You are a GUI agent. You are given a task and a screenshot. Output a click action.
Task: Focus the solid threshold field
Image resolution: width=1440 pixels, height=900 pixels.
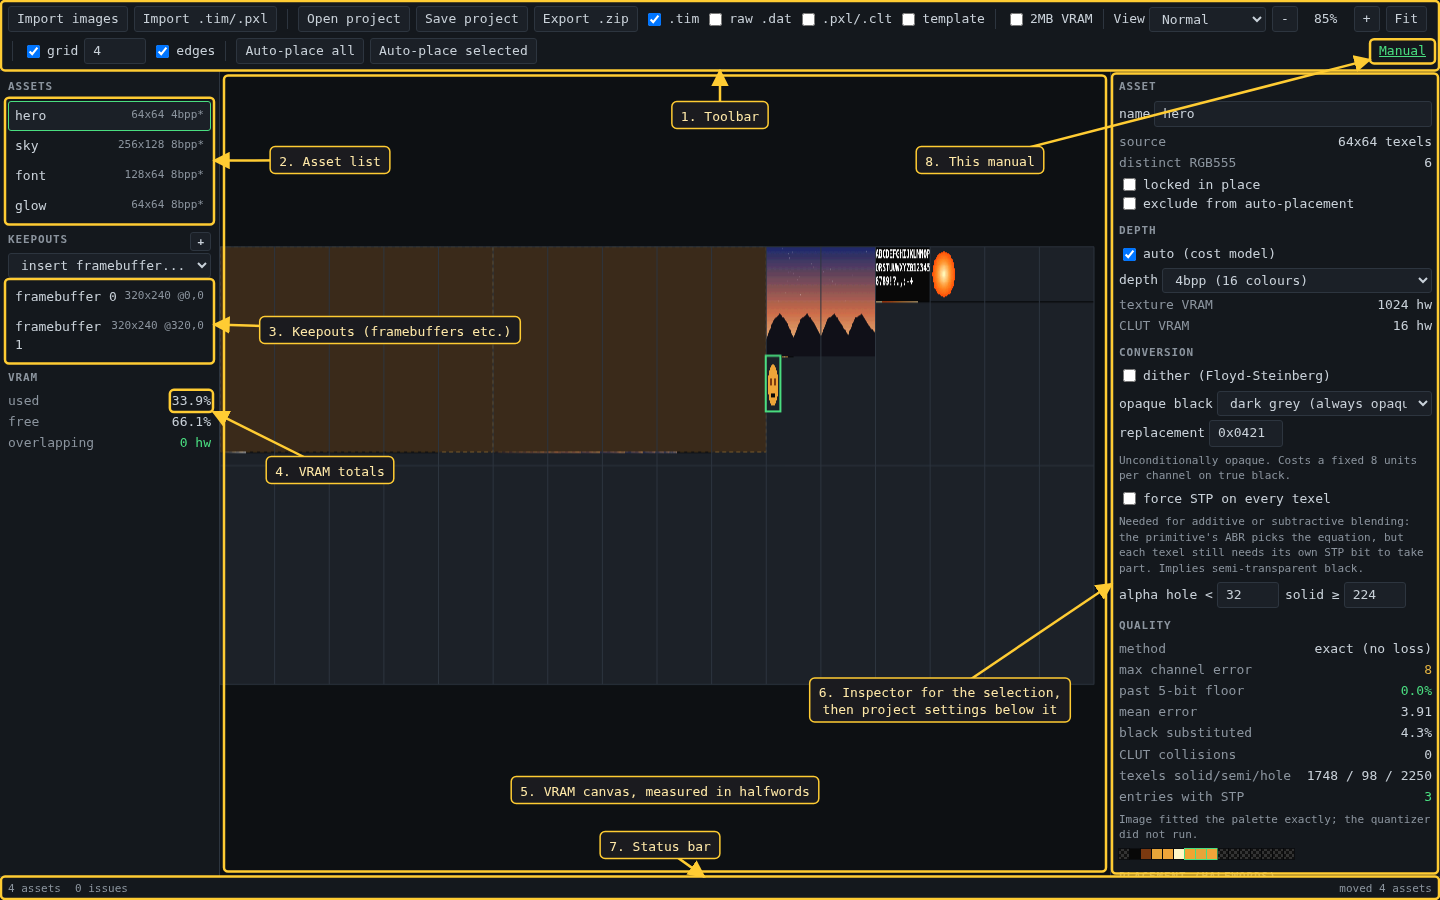click(x=1375, y=595)
